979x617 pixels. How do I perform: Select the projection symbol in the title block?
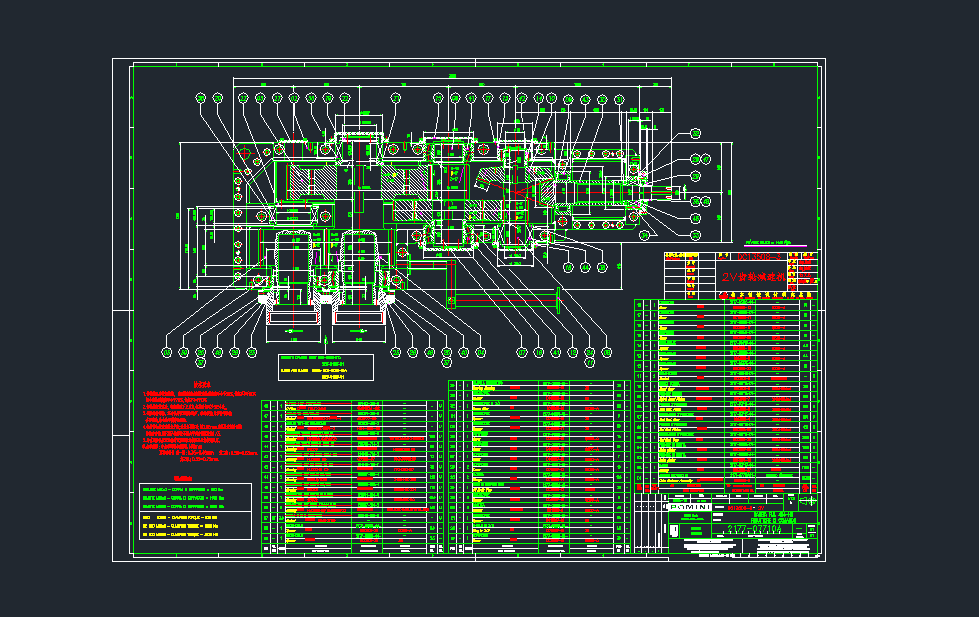[x=805, y=500]
